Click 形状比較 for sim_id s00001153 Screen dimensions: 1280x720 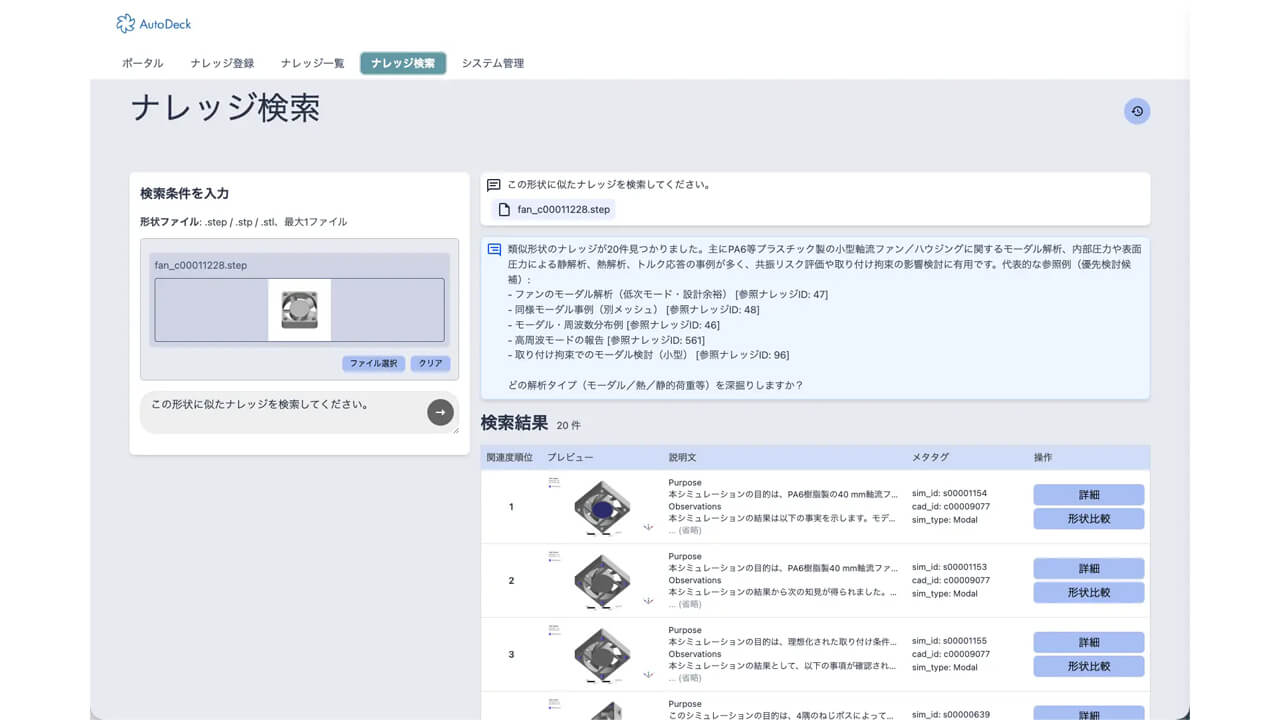coord(1089,593)
